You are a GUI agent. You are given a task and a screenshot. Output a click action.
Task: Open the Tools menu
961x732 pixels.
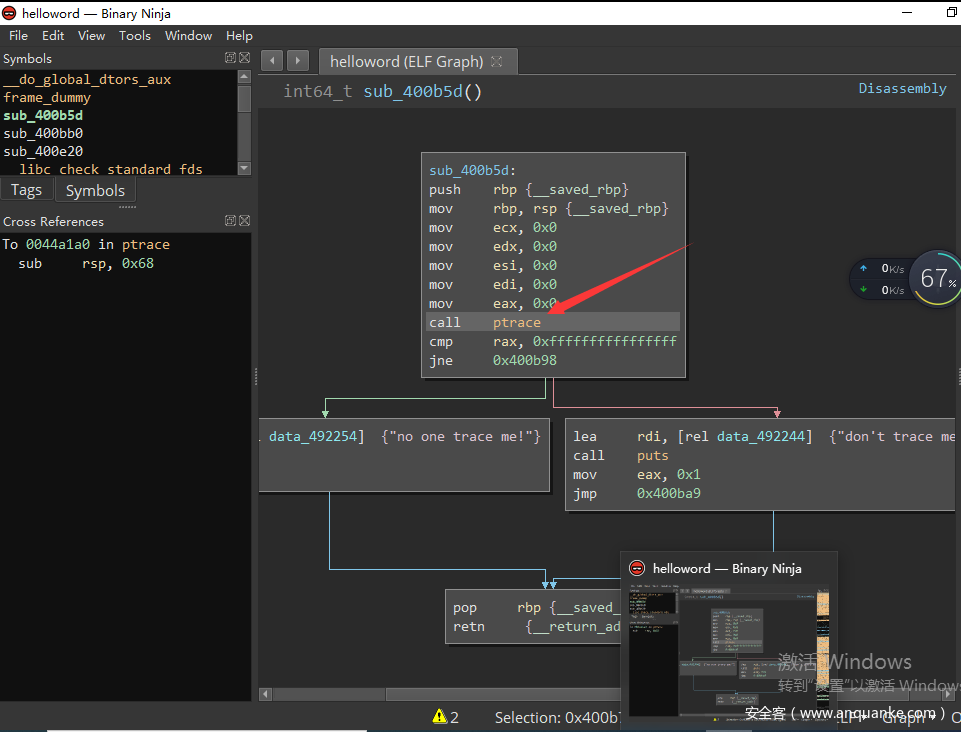(135, 35)
